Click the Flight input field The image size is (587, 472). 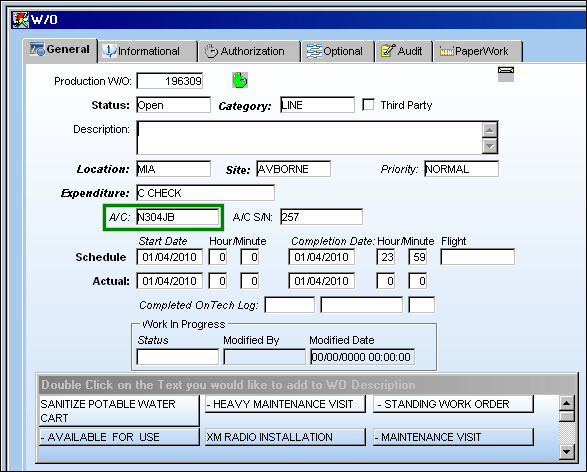[477, 257]
